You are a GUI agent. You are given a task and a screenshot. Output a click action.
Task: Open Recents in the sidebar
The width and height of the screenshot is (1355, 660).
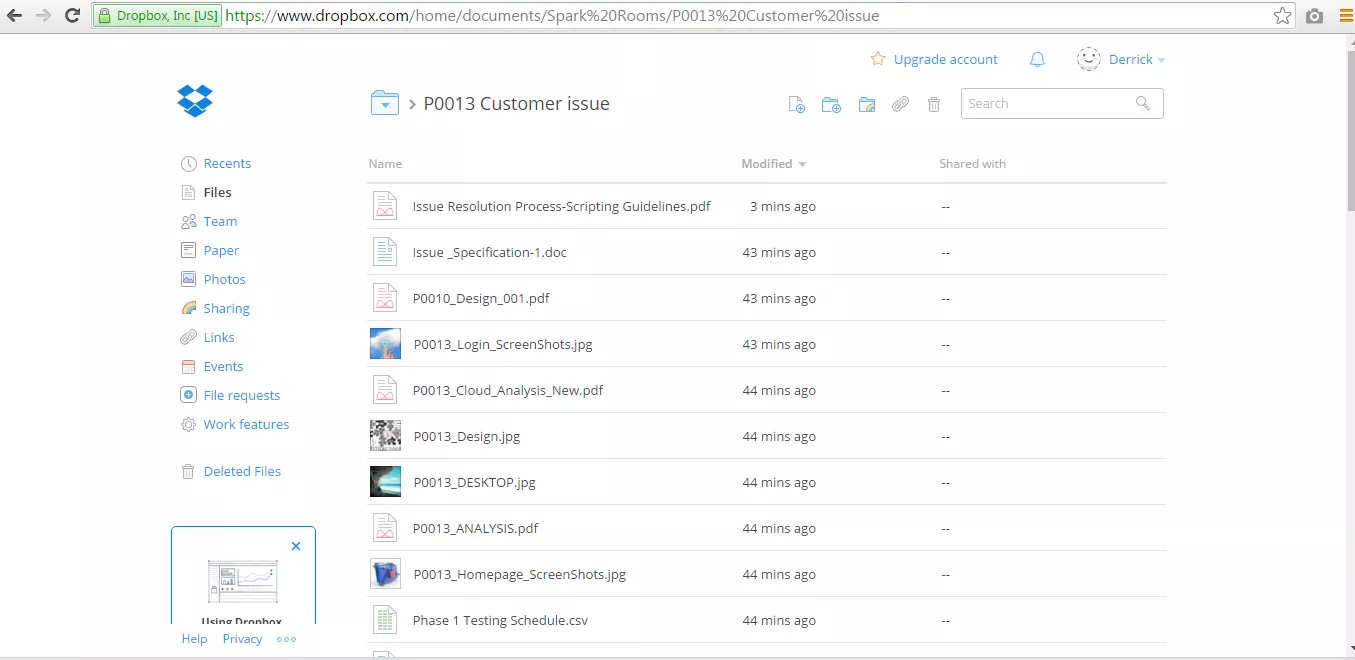coord(227,164)
